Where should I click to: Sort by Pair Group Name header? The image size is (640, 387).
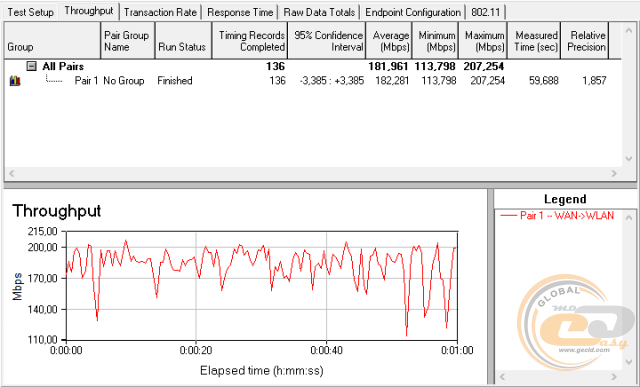(127, 40)
